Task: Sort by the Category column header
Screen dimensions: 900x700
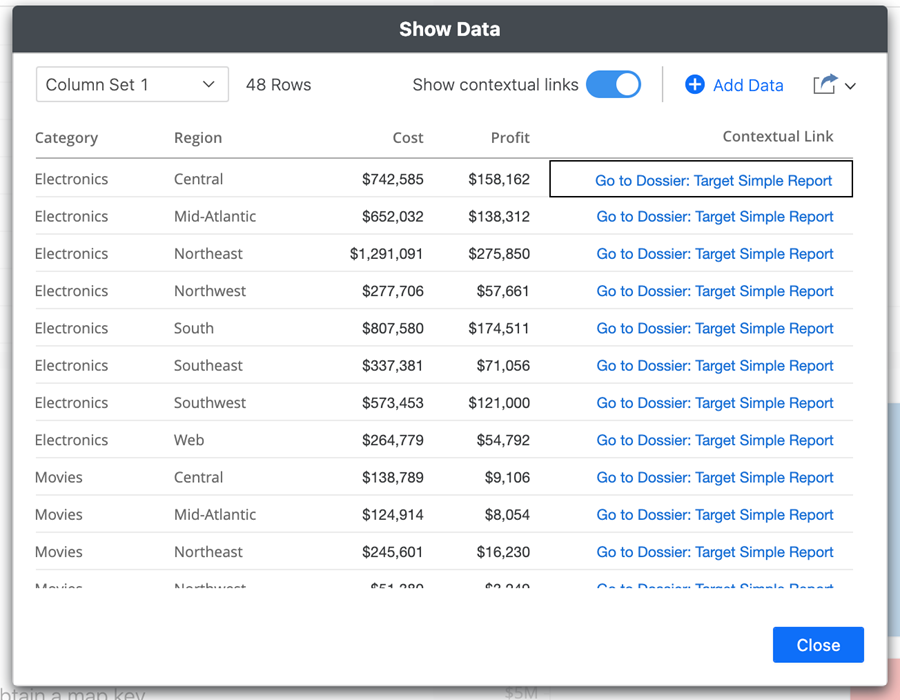Action: pyautogui.click(x=66, y=138)
